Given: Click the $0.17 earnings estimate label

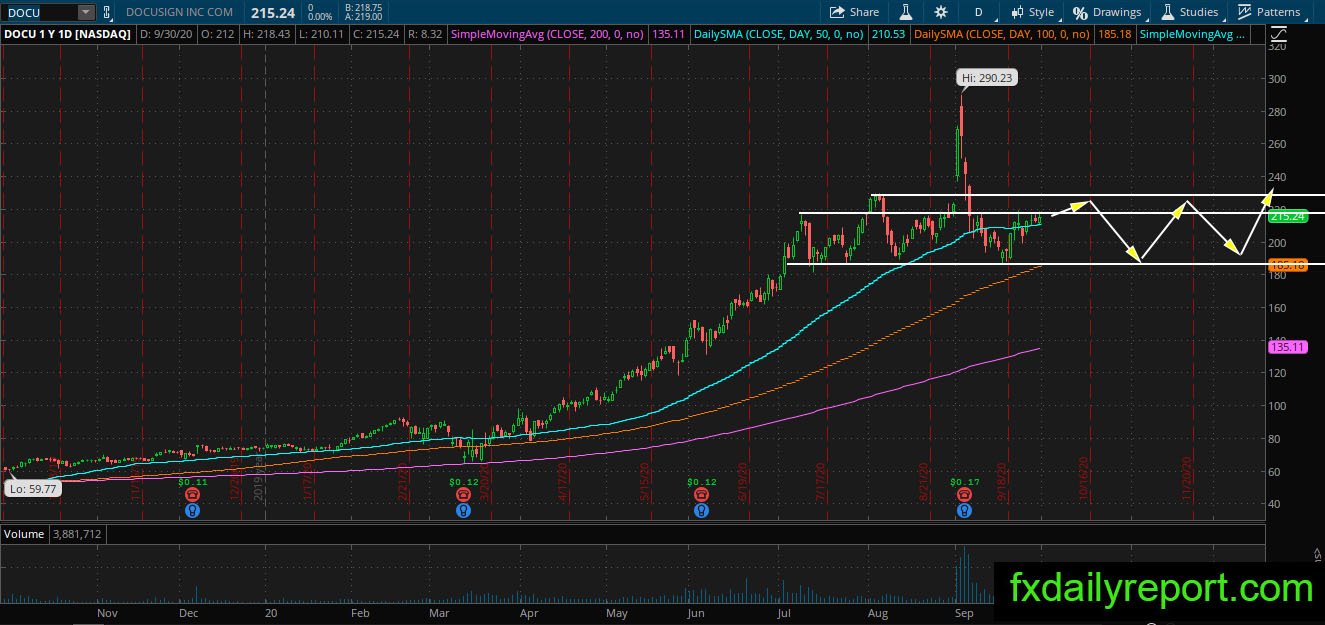Looking at the screenshot, I should (x=964, y=482).
